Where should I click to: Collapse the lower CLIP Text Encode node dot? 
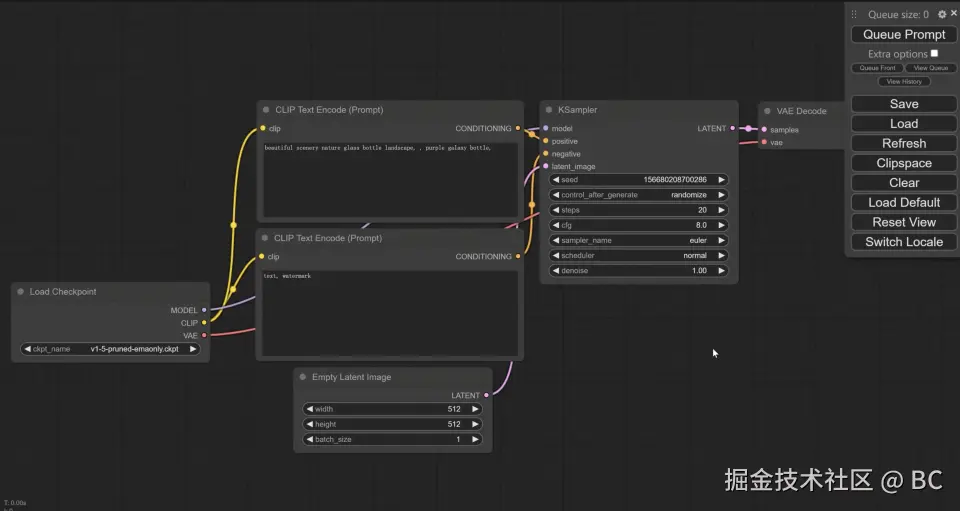[264, 238]
